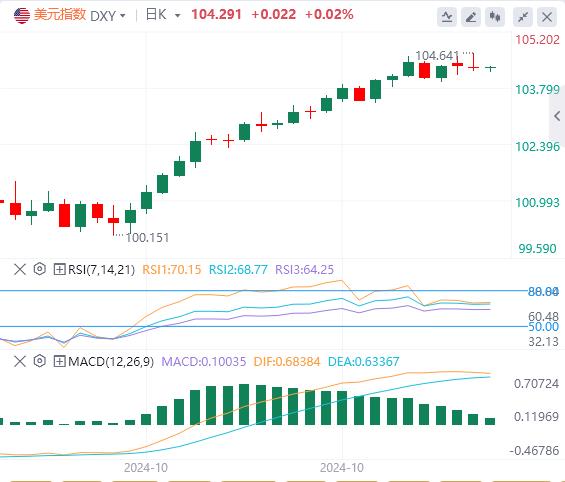Click the 100.151 low price marker
This screenshot has width=565, height=482.
pos(147,238)
